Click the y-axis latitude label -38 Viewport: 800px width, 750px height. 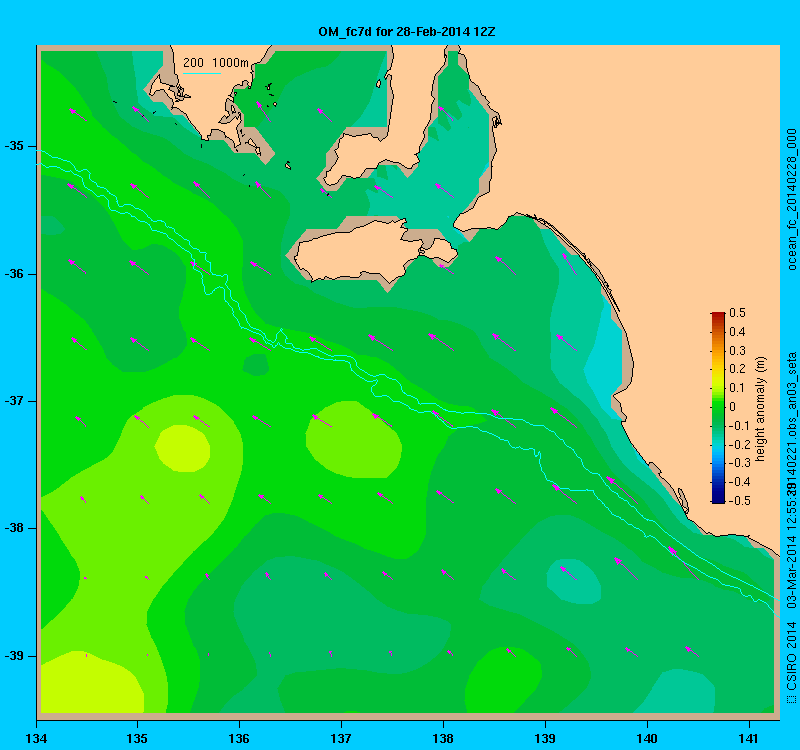click(14, 528)
